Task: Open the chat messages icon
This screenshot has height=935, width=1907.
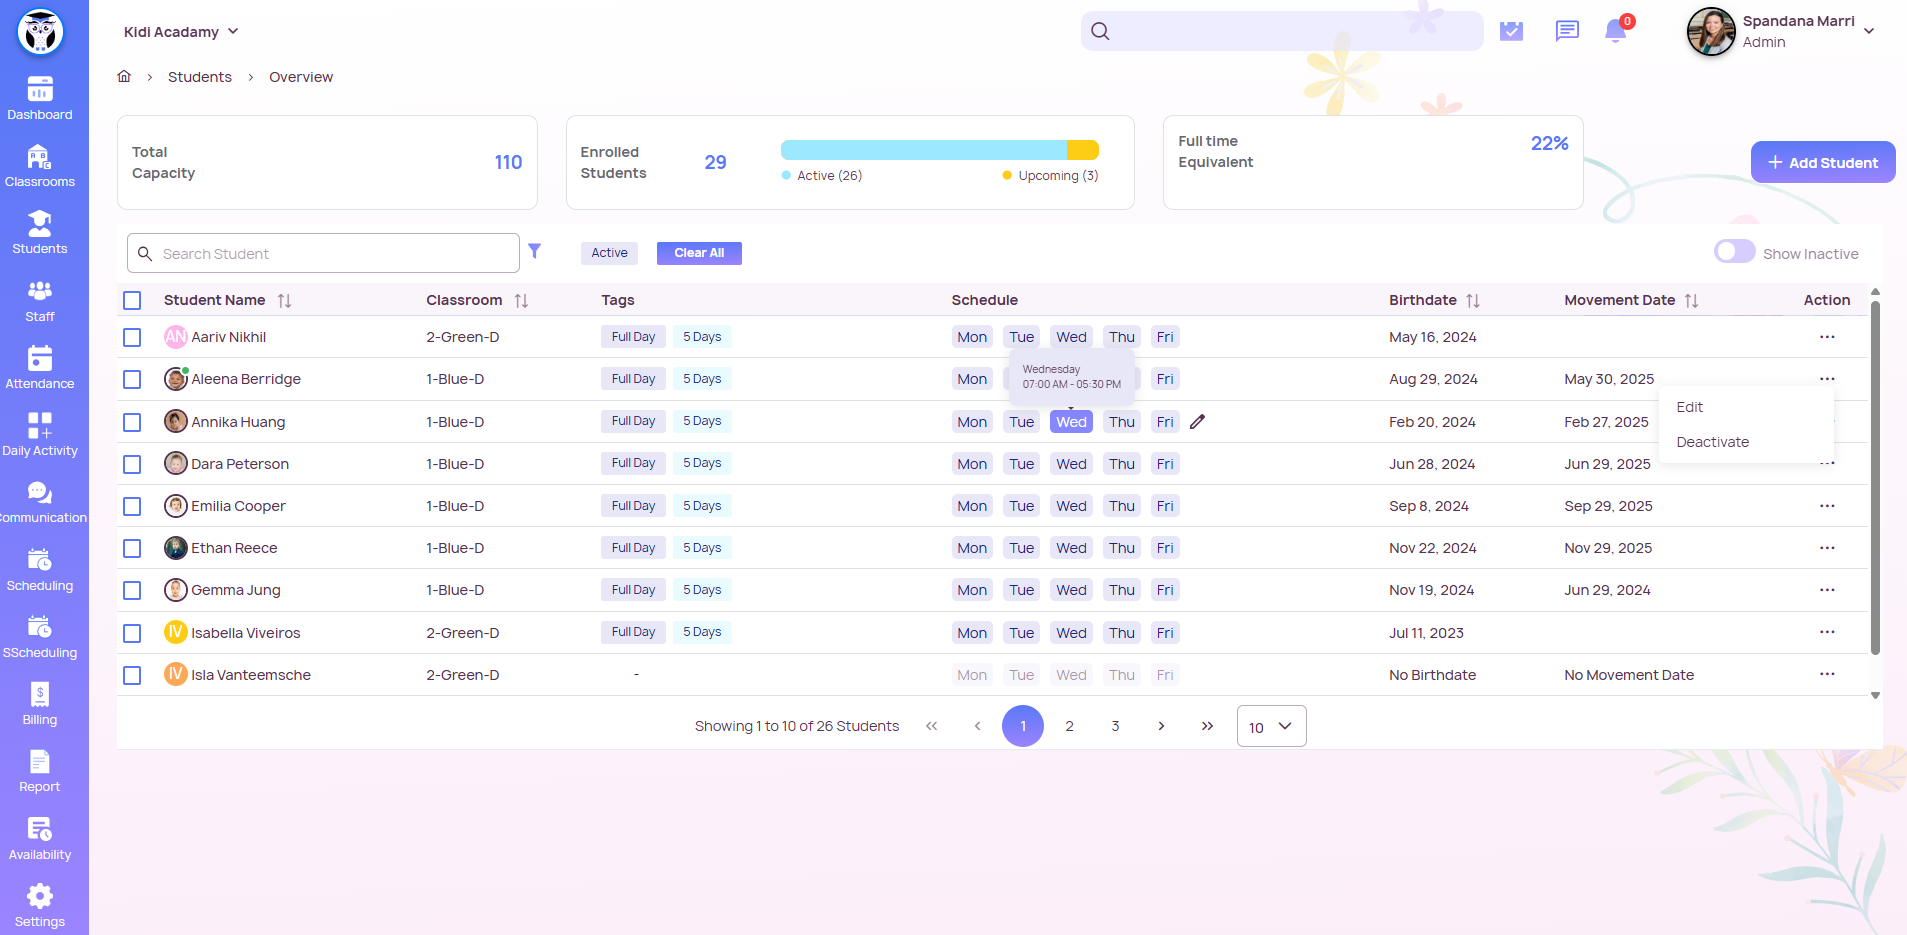Action: 1567,31
